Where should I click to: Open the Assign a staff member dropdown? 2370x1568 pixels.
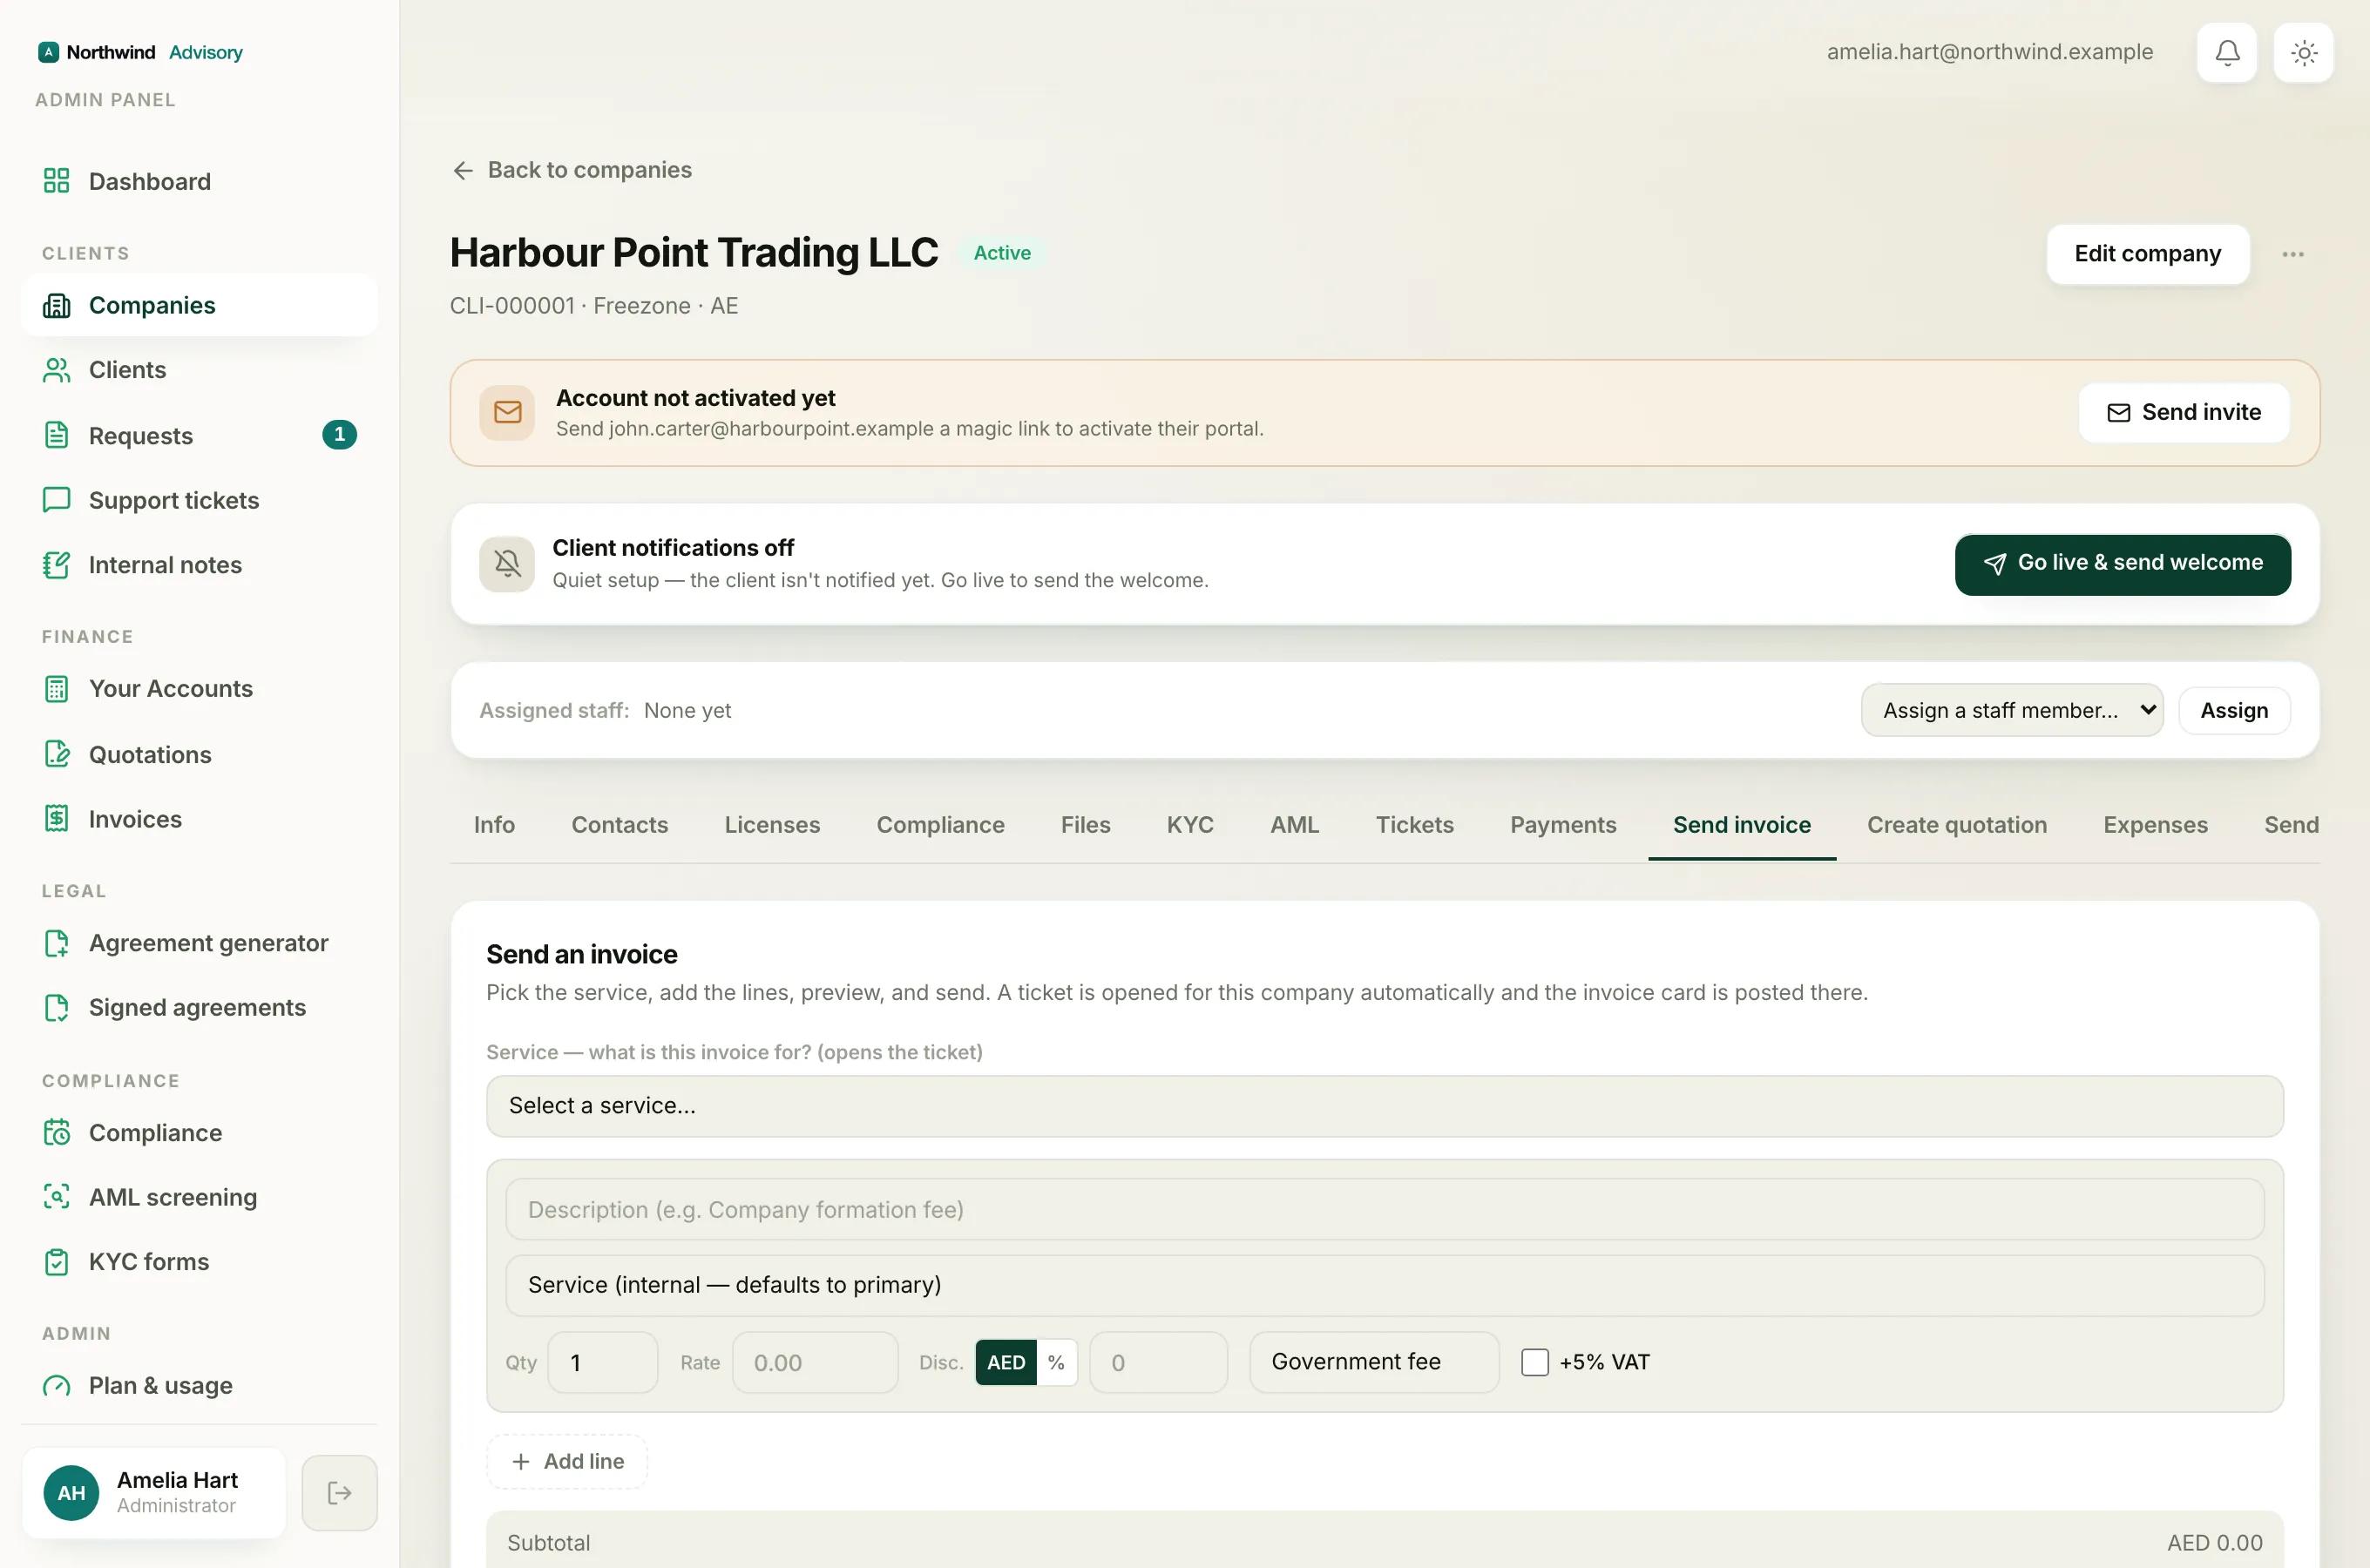[2012, 710]
